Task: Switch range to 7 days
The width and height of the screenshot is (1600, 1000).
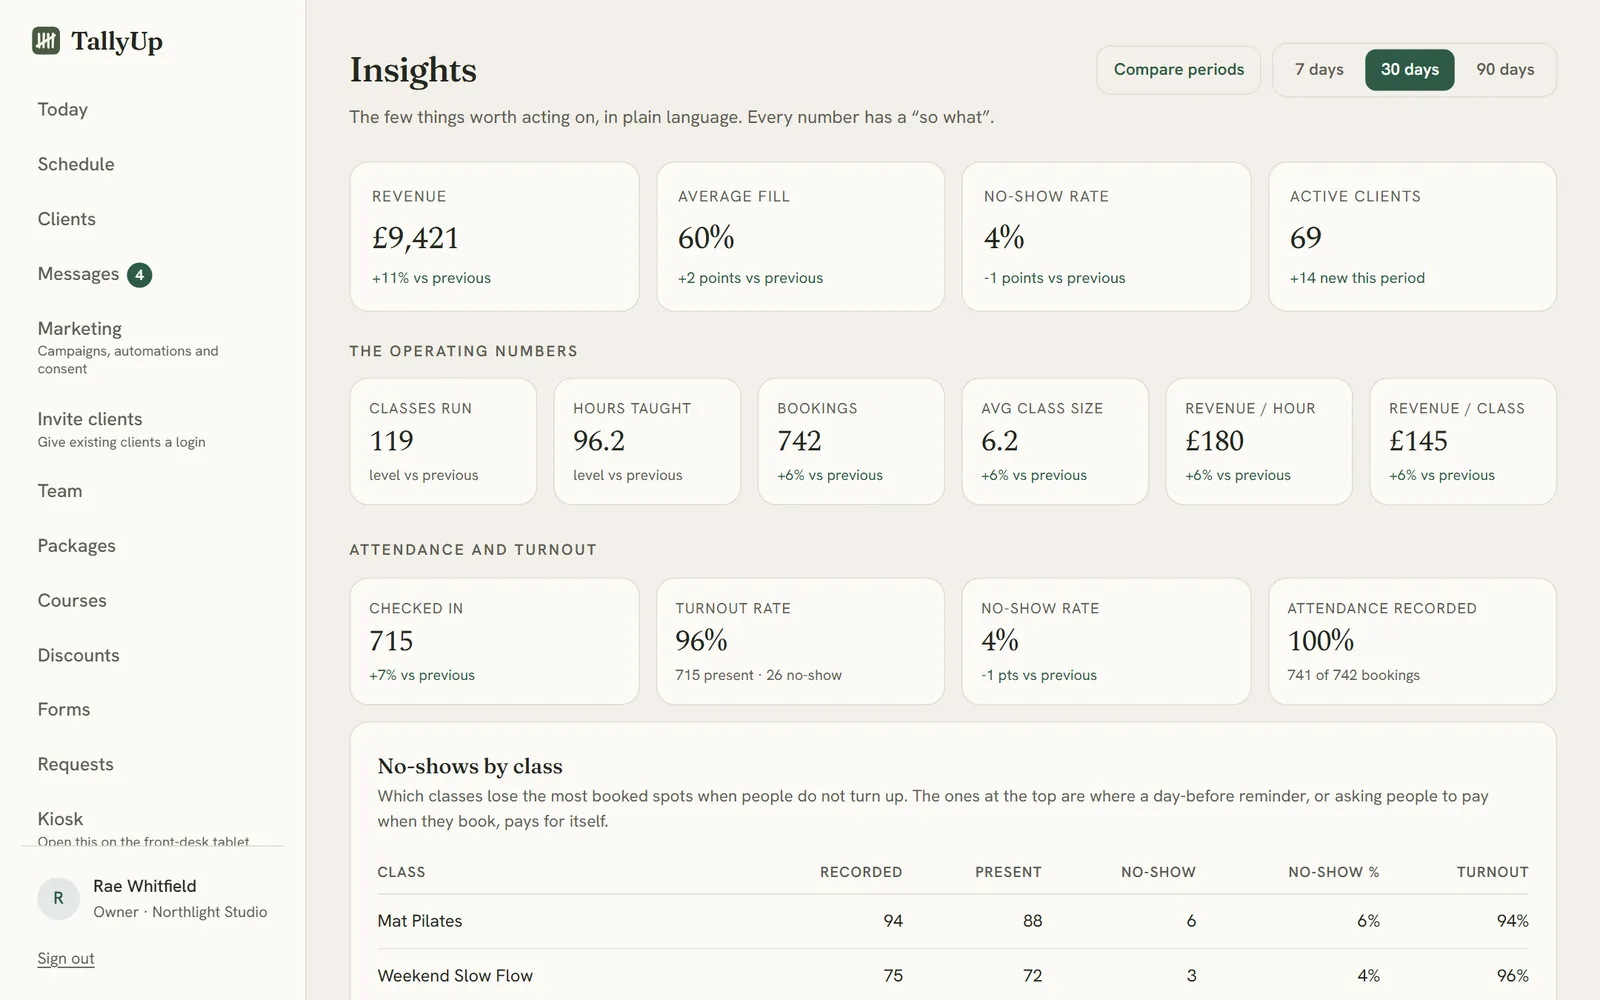Action: (1319, 70)
